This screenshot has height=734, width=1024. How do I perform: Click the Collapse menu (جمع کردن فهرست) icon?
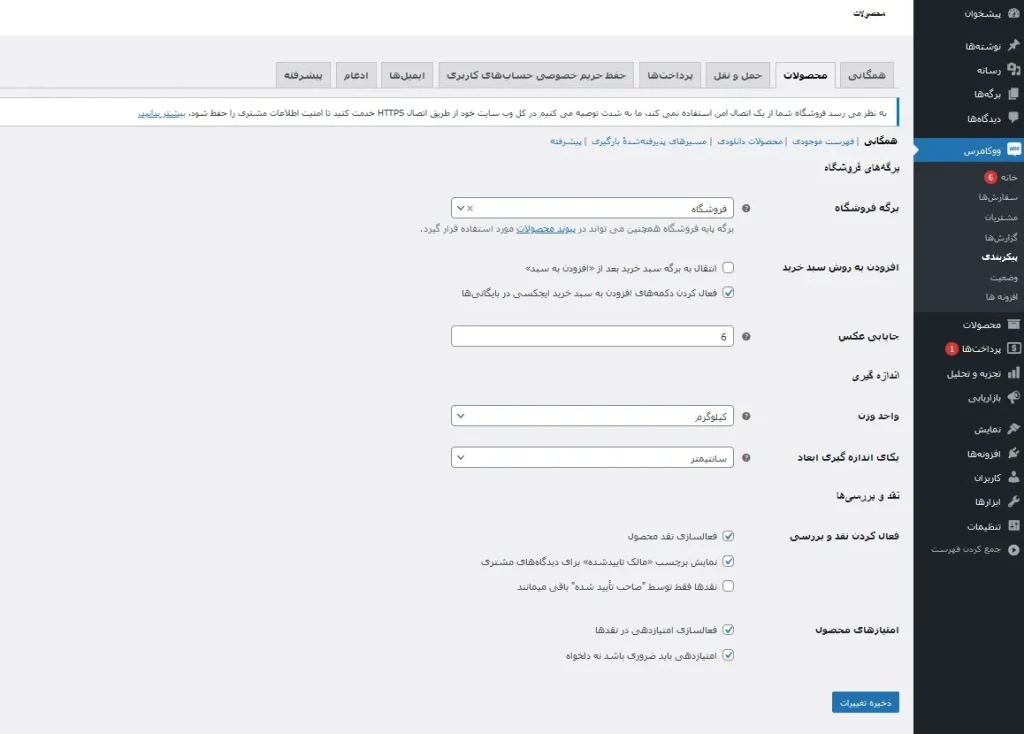coord(1013,549)
